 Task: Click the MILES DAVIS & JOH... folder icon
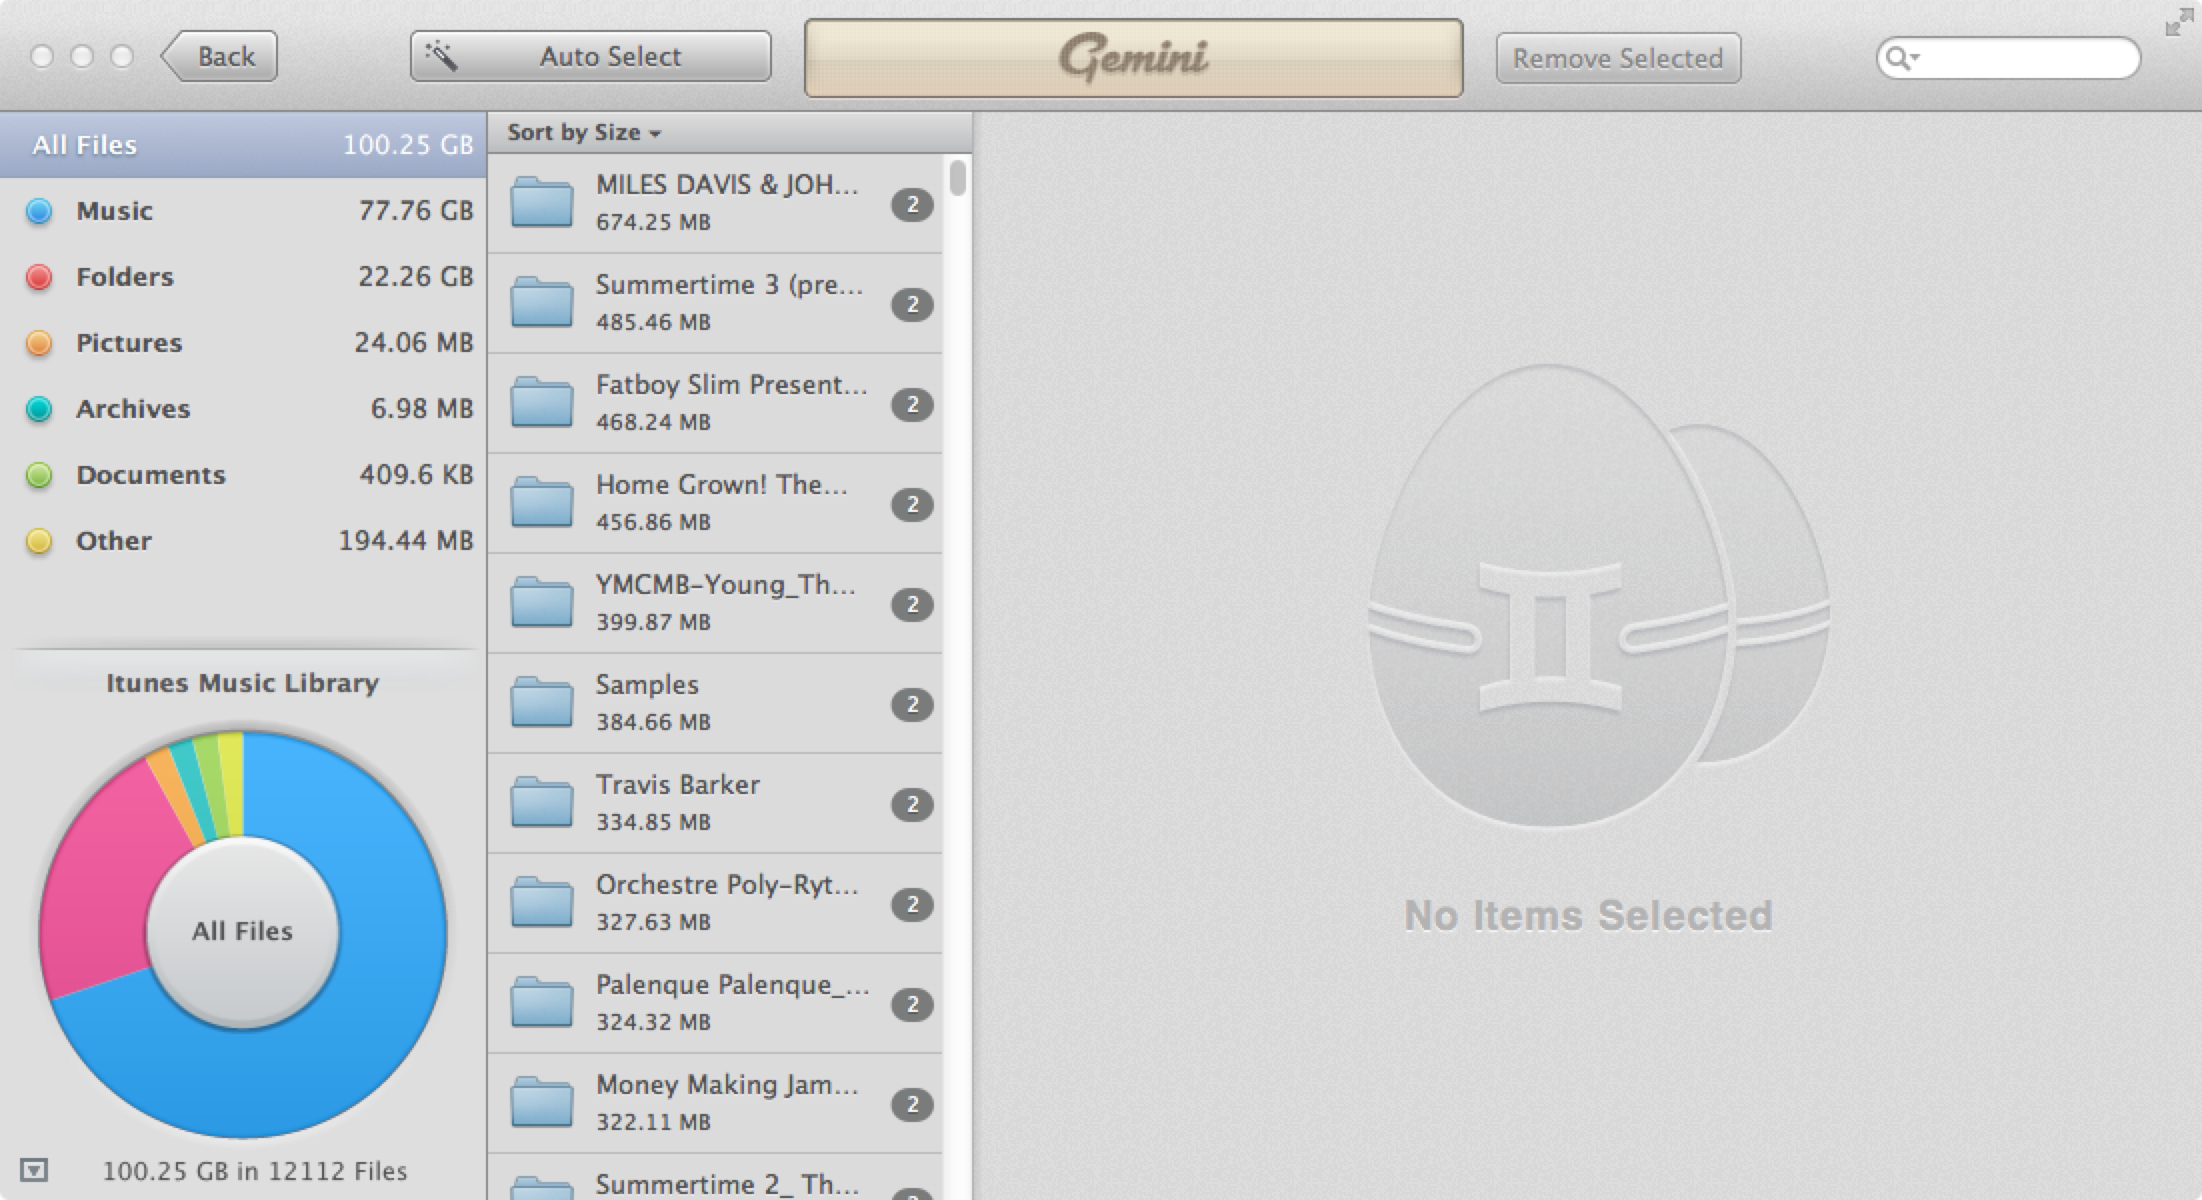541,203
